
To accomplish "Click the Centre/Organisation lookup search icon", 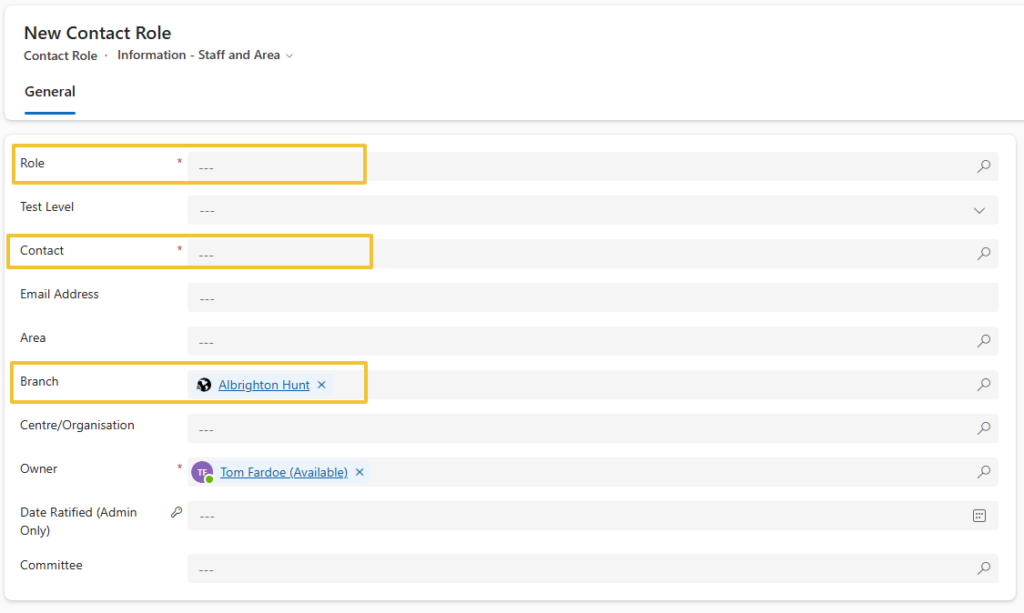I will [x=983, y=429].
